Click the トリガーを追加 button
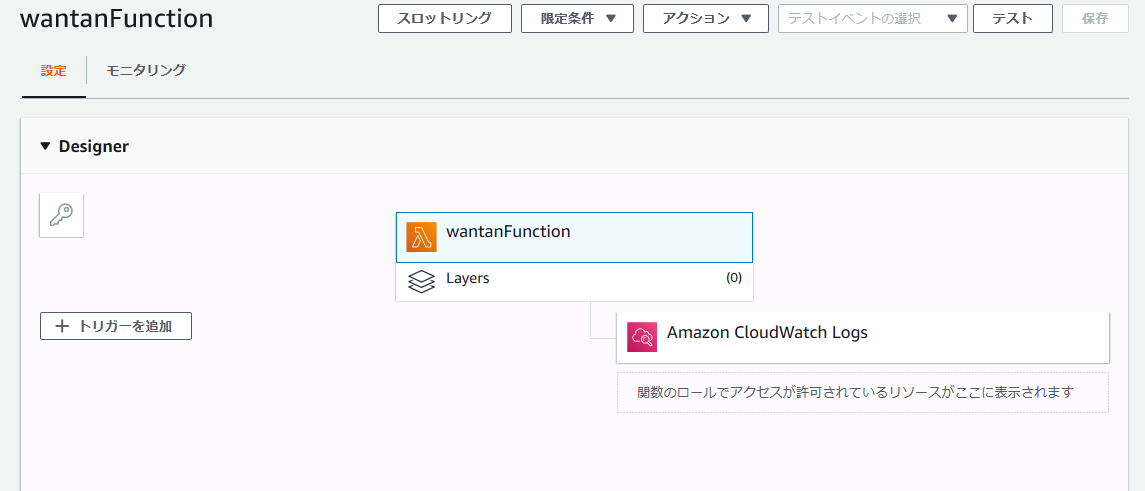This screenshot has width=1145, height=491. pyautogui.click(x=116, y=327)
